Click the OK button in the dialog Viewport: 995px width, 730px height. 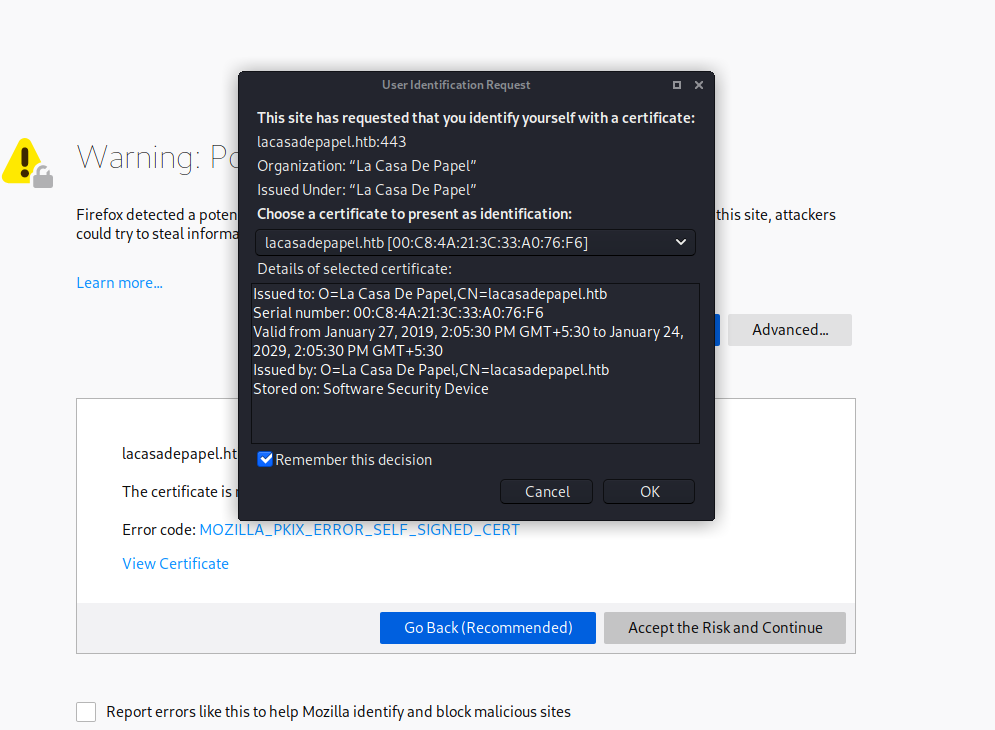pos(649,491)
